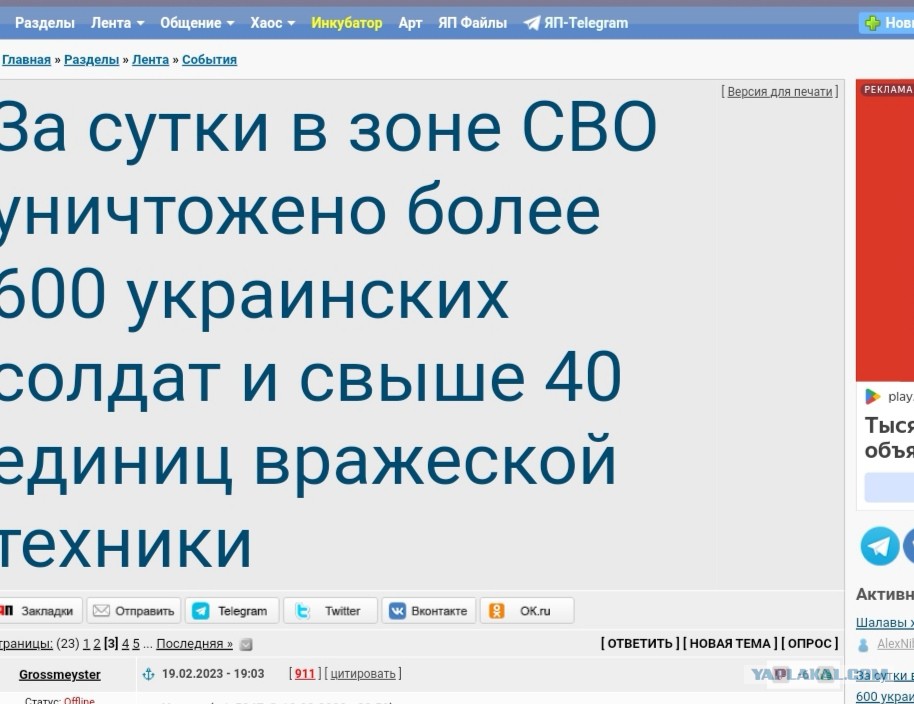Click ОТВЕТИТЬ to reply
The width and height of the screenshot is (914, 704).
640,643
